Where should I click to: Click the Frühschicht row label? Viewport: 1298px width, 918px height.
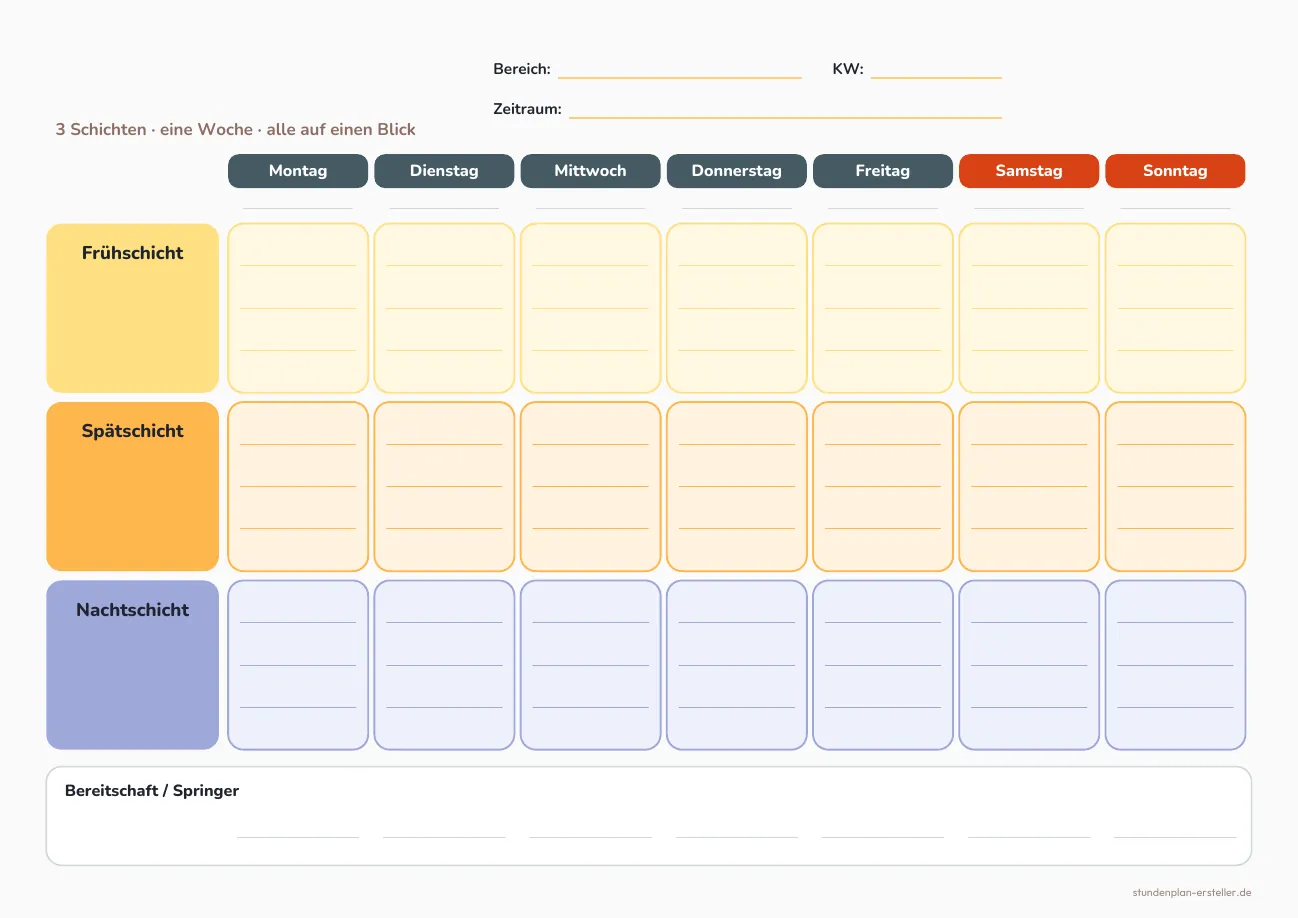132,308
